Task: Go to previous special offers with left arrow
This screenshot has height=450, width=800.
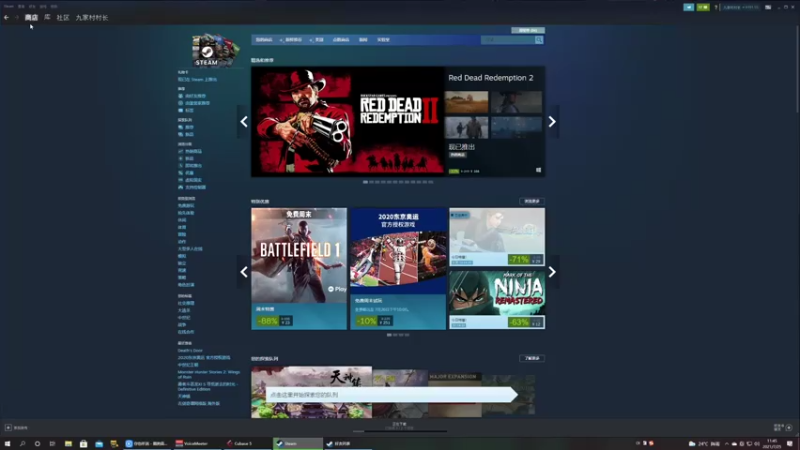Action: coord(244,272)
